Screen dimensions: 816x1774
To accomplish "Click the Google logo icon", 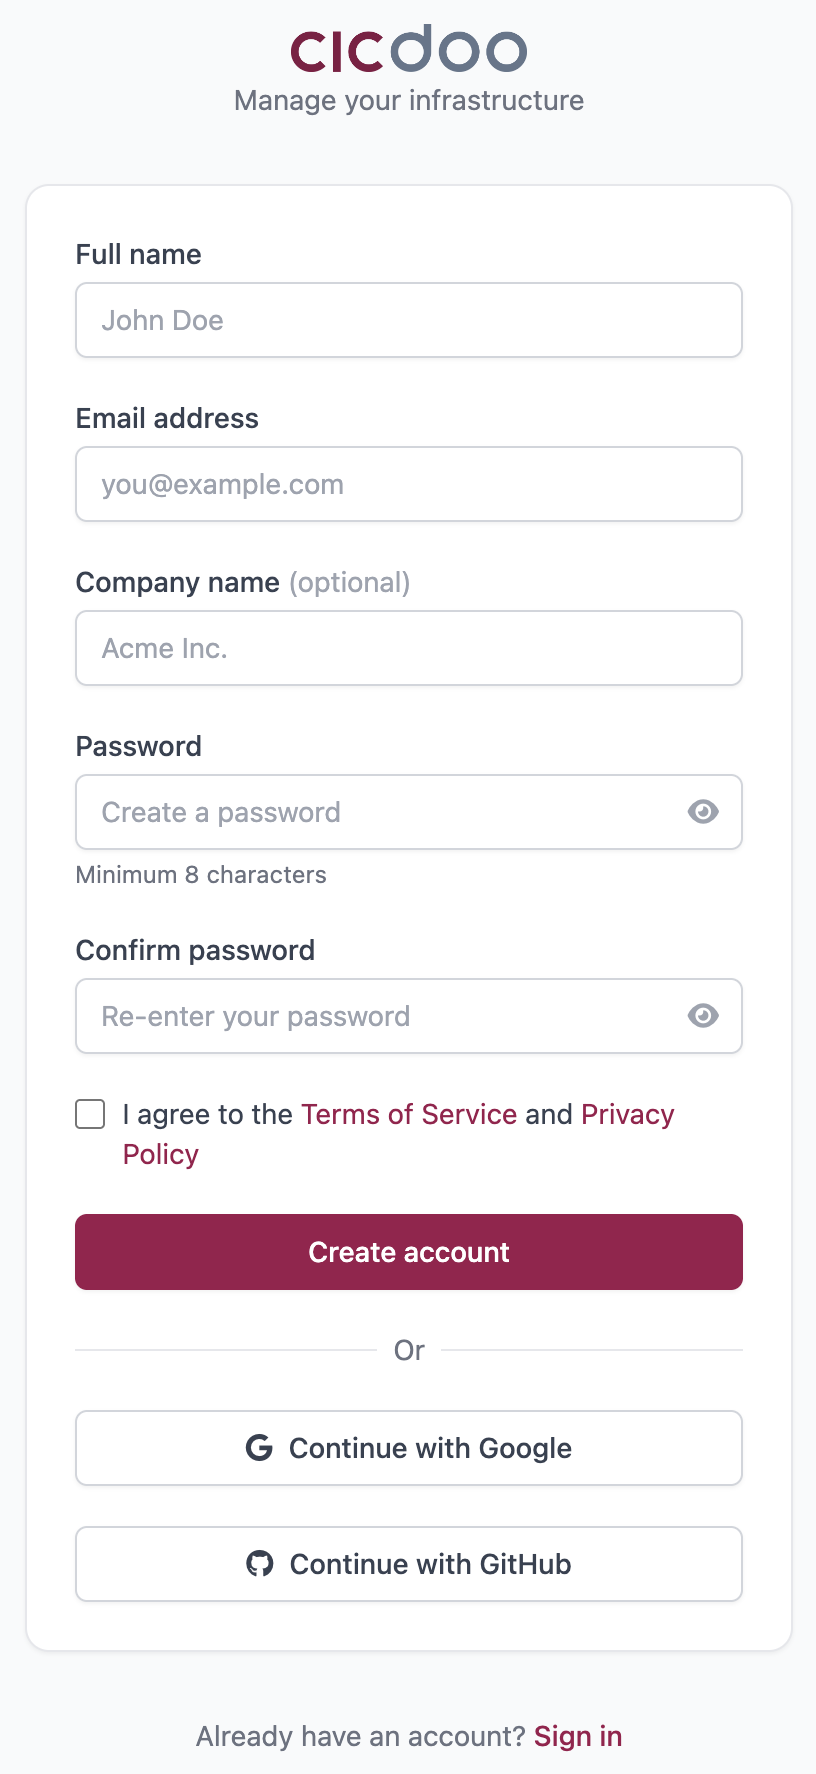I will click(x=259, y=1447).
